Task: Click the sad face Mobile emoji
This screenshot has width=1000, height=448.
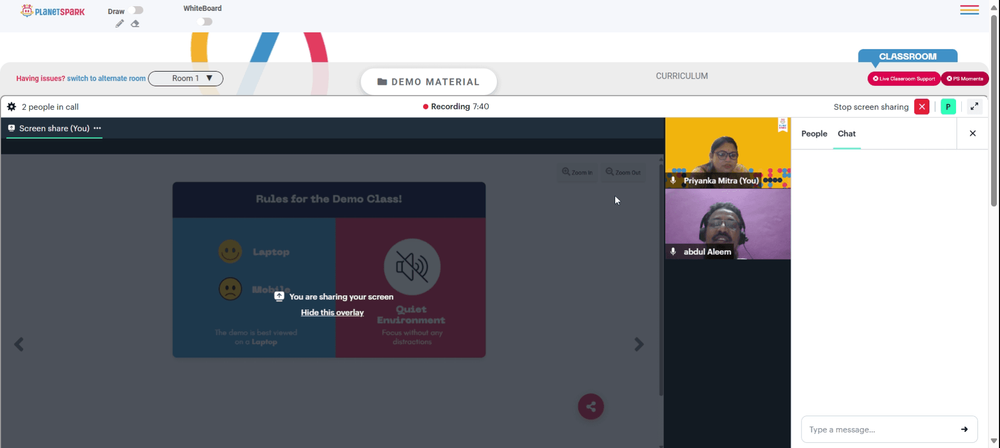Action: tap(230, 289)
